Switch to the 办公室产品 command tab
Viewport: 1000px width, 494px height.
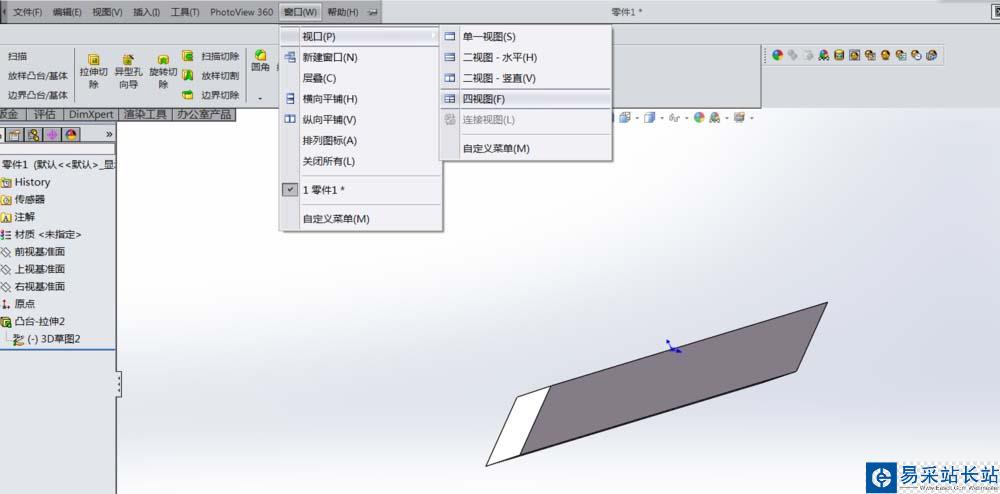[x=203, y=114]
